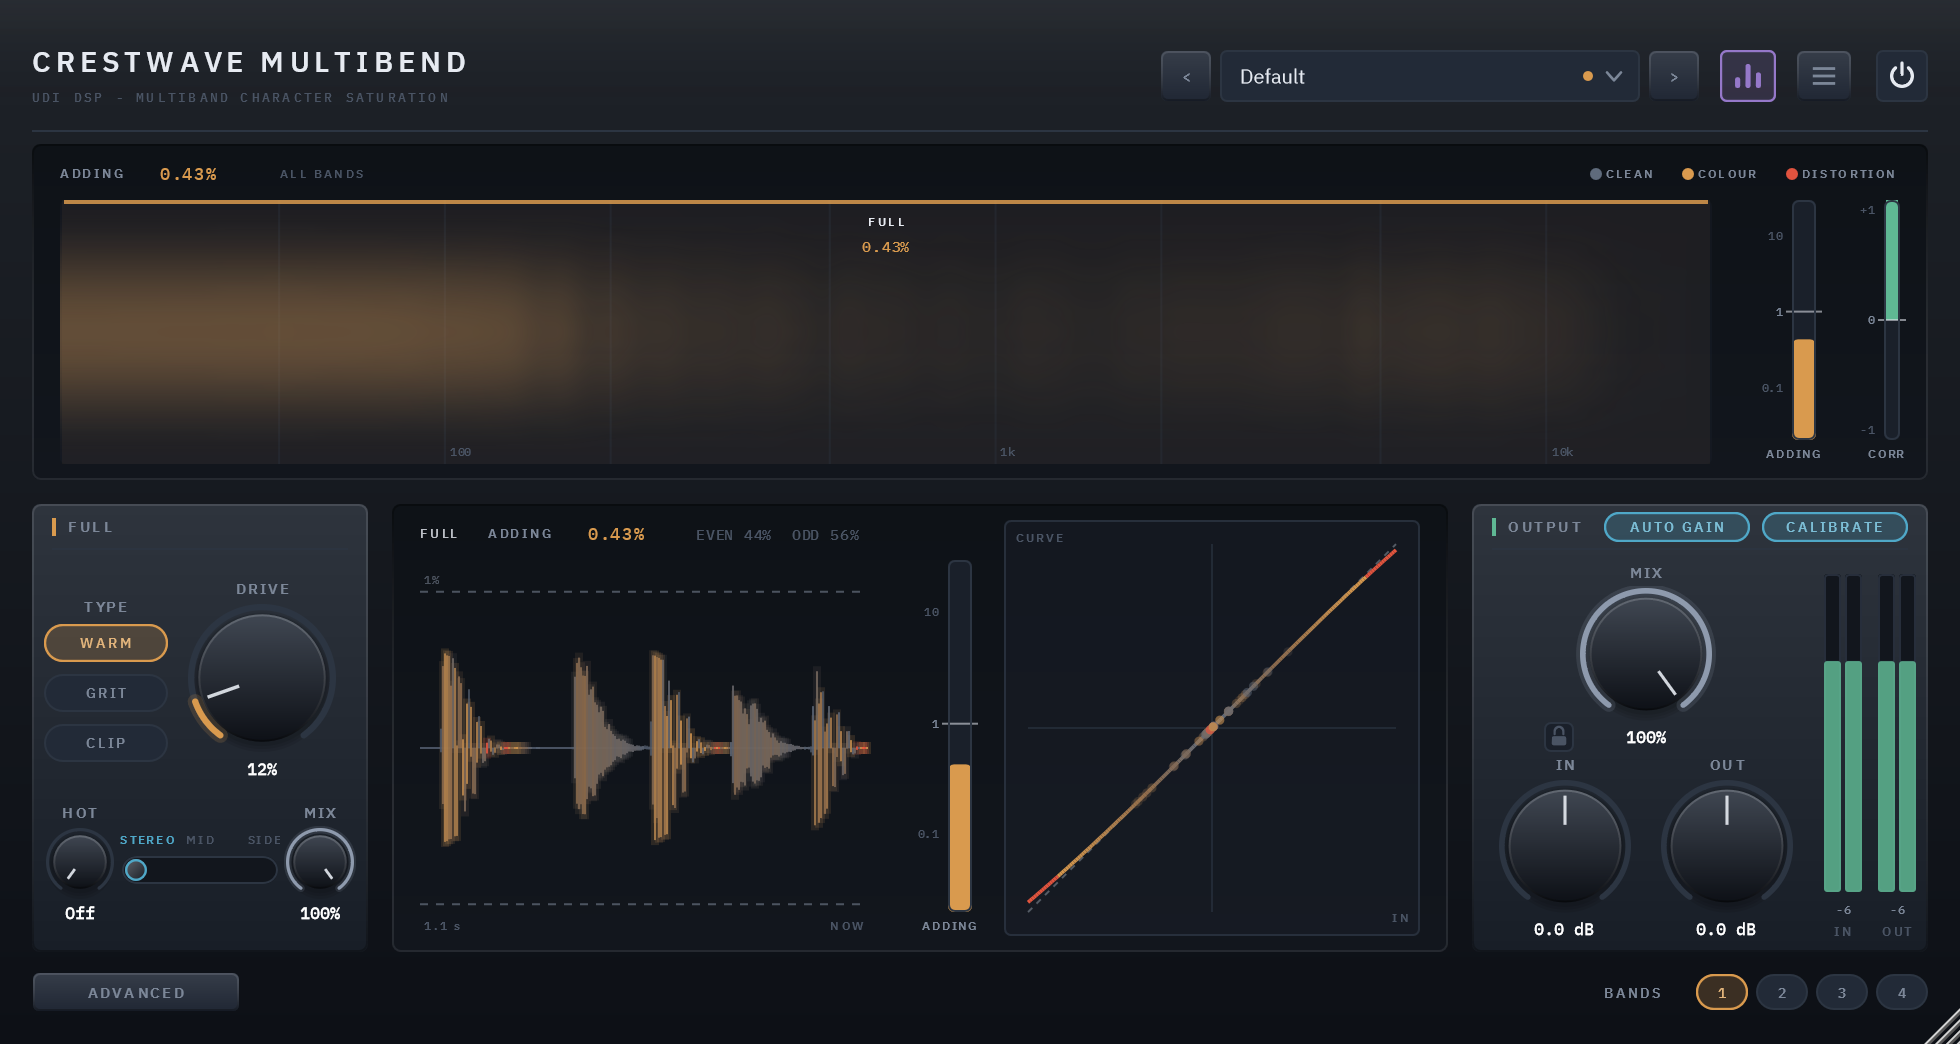Set bands count to 4

pos(1902,993)
